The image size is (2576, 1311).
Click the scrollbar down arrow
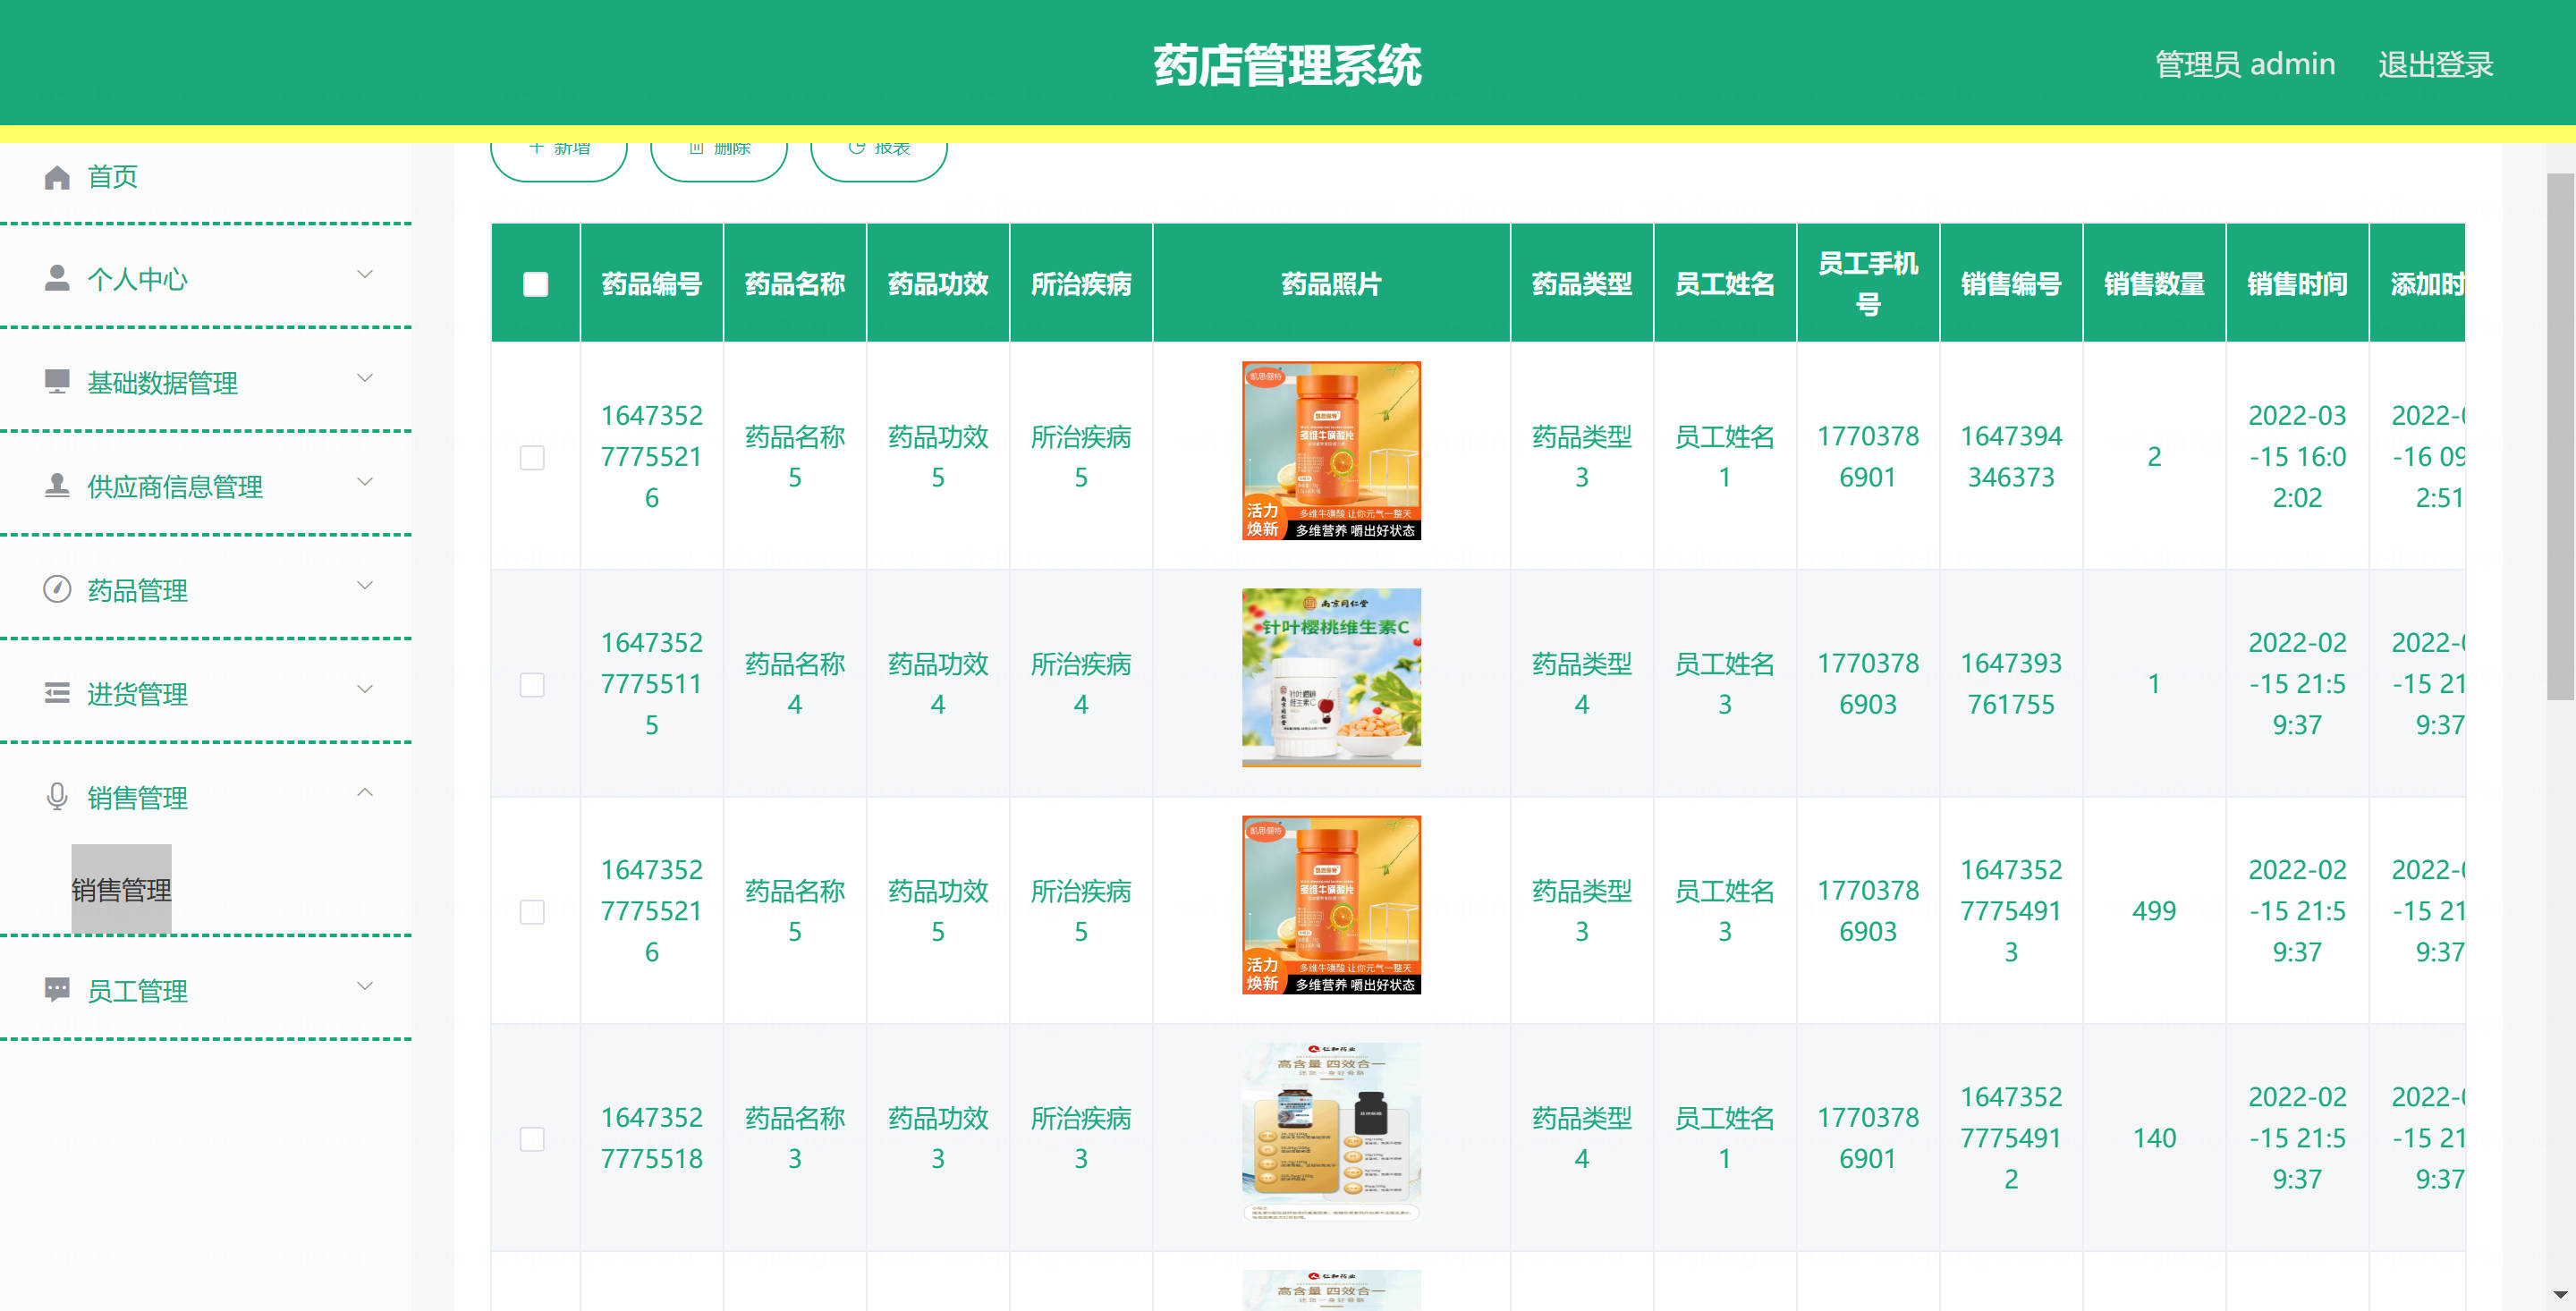click(x=2560, y=1295)
